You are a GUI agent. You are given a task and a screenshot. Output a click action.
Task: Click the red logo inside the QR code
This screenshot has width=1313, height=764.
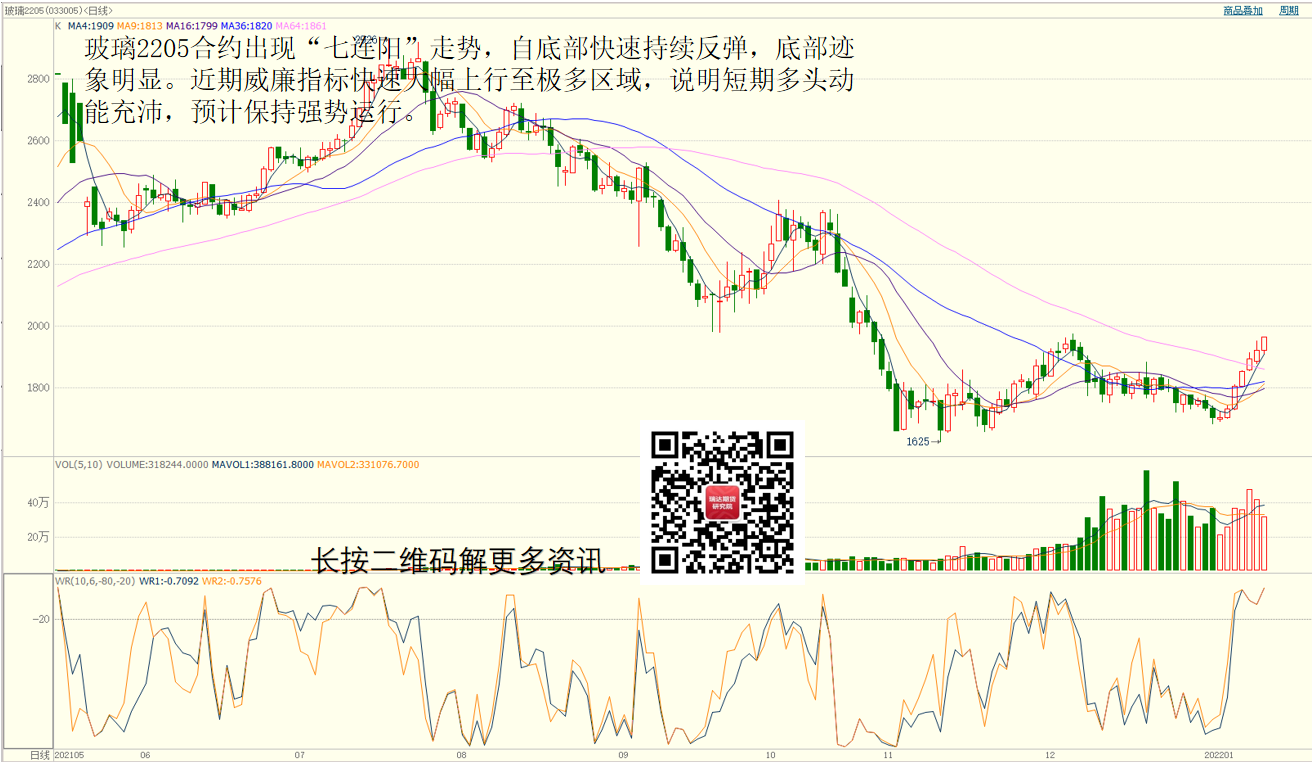(x=722, y=502)
